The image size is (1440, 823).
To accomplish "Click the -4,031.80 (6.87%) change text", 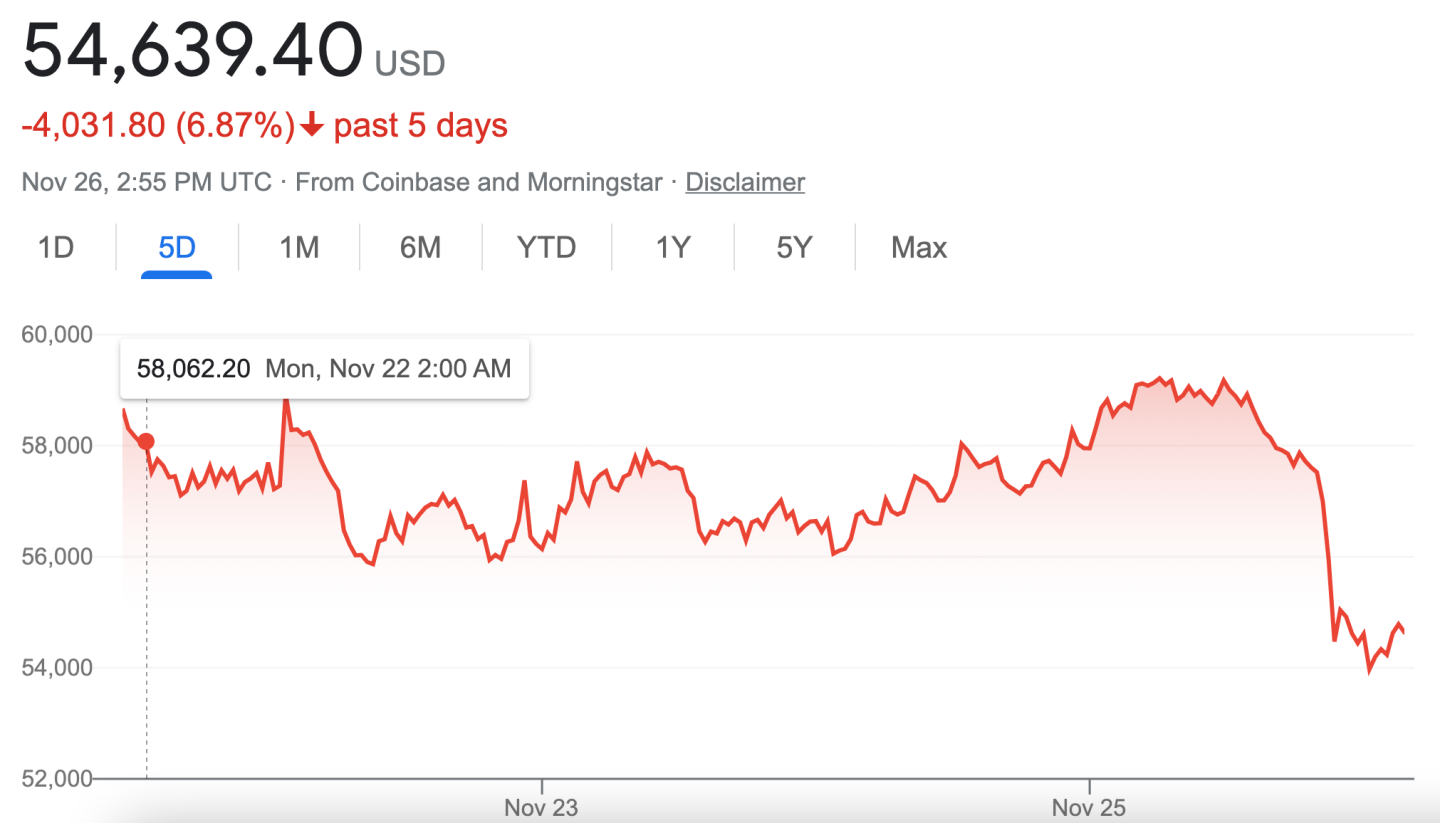I will 158,126.
